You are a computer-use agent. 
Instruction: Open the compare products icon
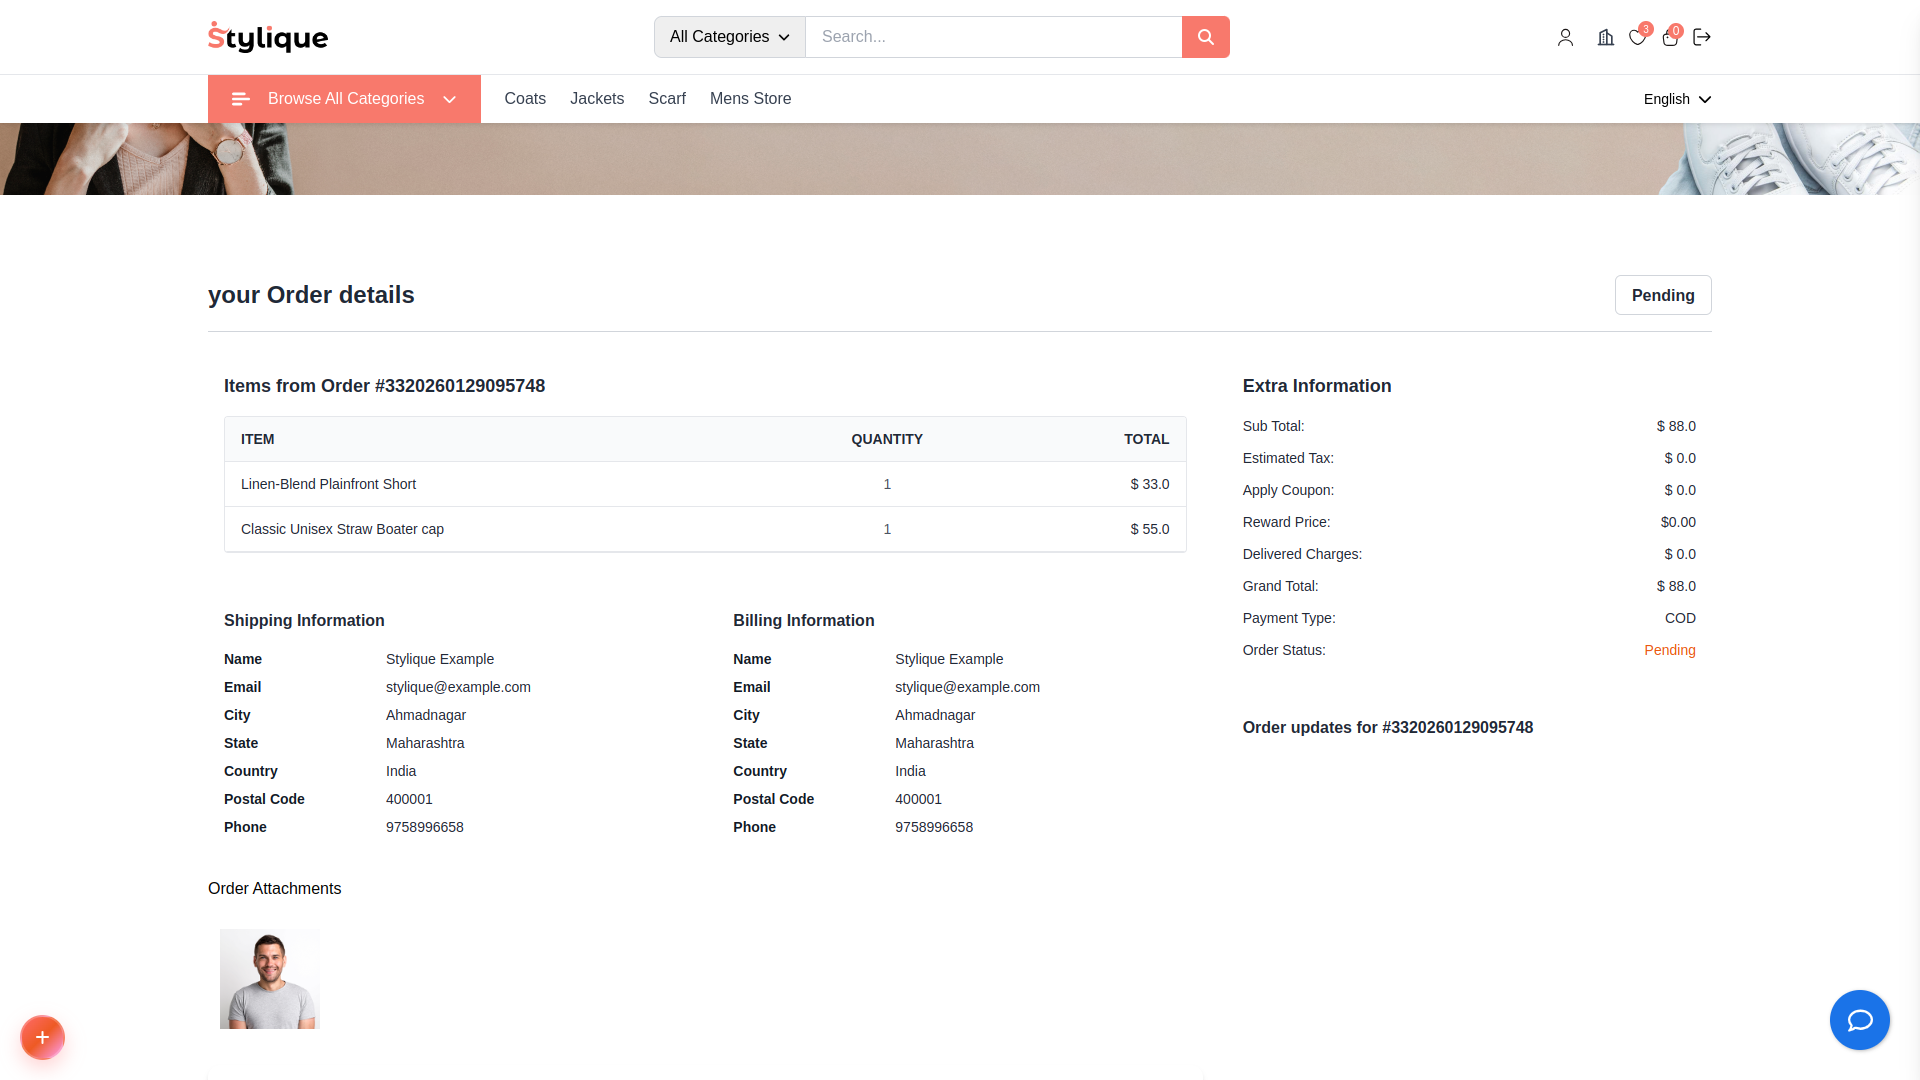pyautogui.click(x=1605, y=37)
